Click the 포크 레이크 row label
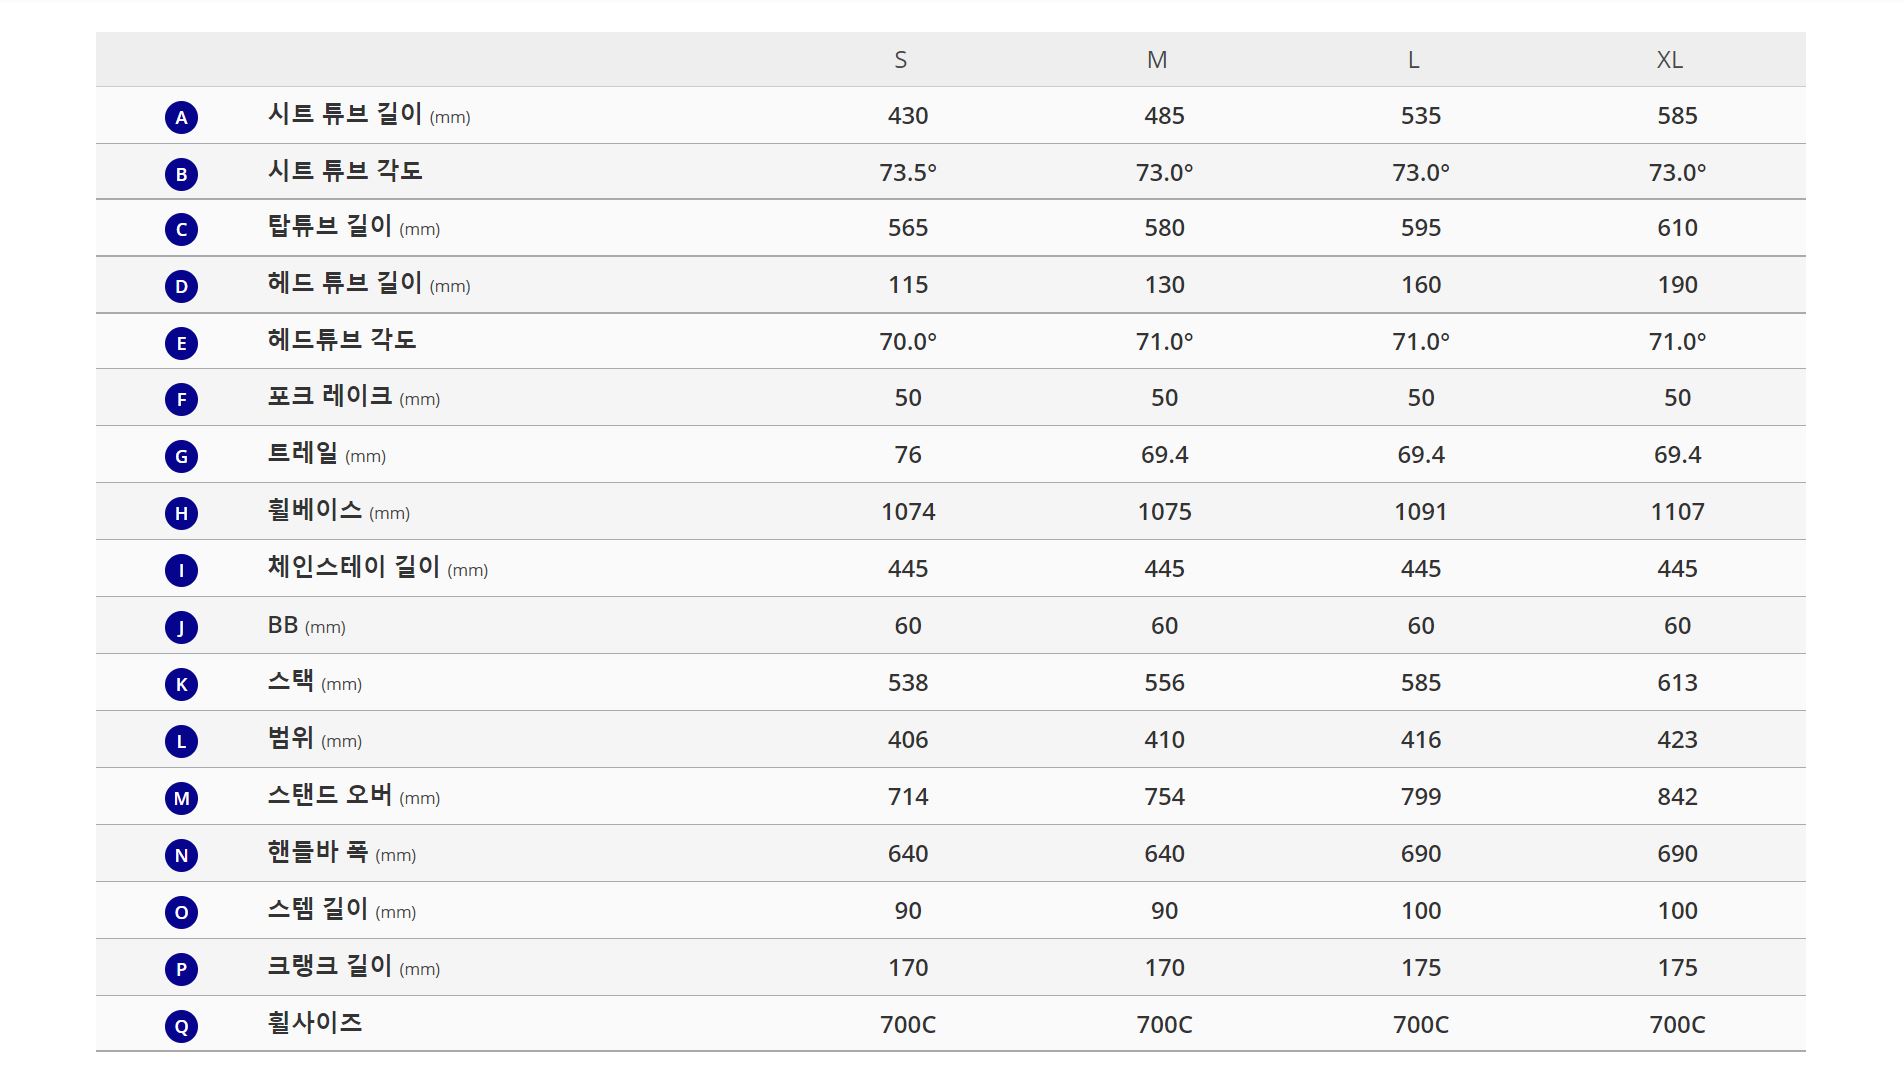 354,396
